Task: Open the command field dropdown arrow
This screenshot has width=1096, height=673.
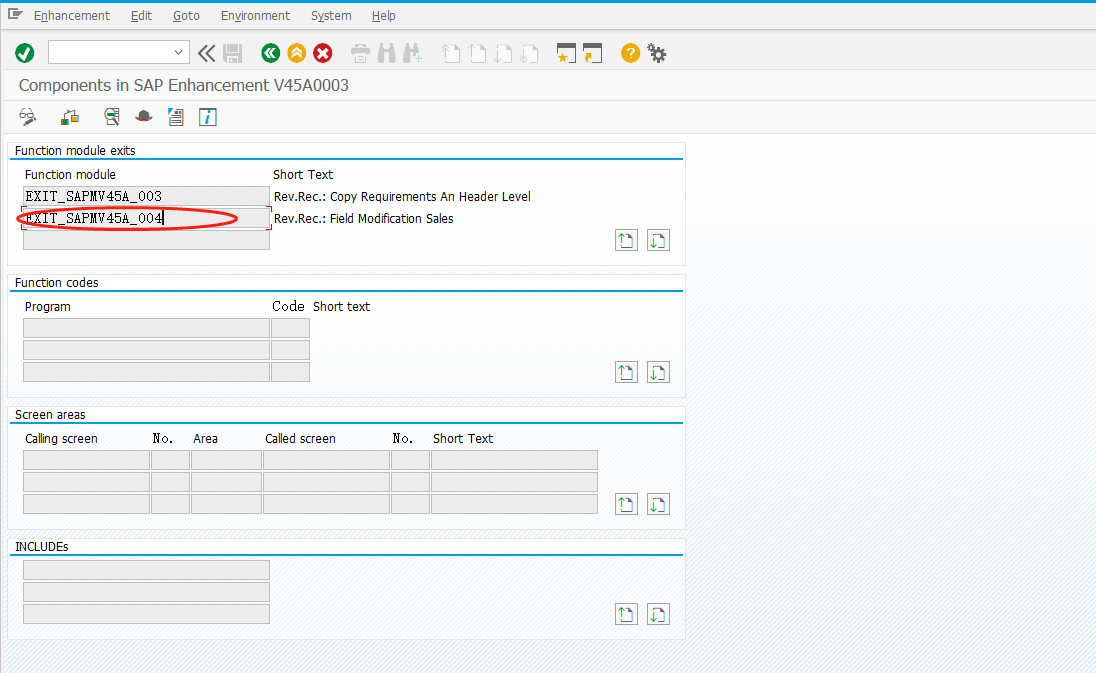Action: pos(178,52)
